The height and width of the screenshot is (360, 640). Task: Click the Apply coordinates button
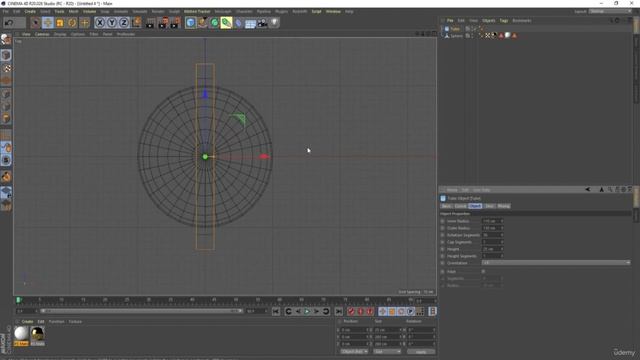click(421, 352)
